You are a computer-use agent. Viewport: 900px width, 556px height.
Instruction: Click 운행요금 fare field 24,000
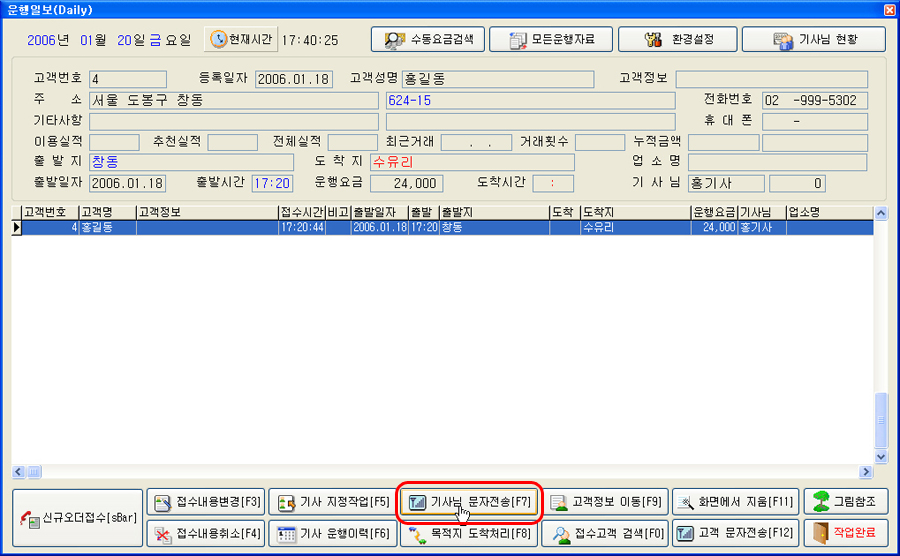(x=406, y=184)
